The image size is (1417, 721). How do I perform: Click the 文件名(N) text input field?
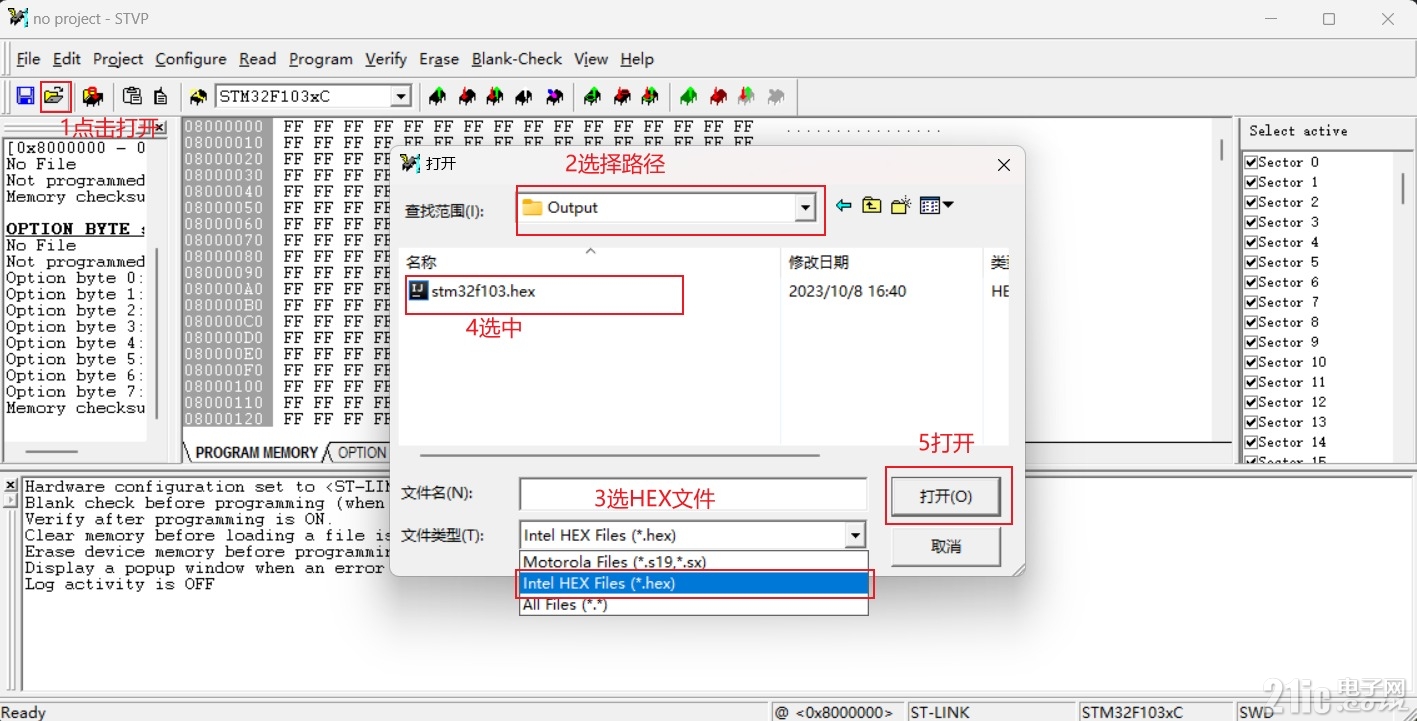tap(693, 493)
